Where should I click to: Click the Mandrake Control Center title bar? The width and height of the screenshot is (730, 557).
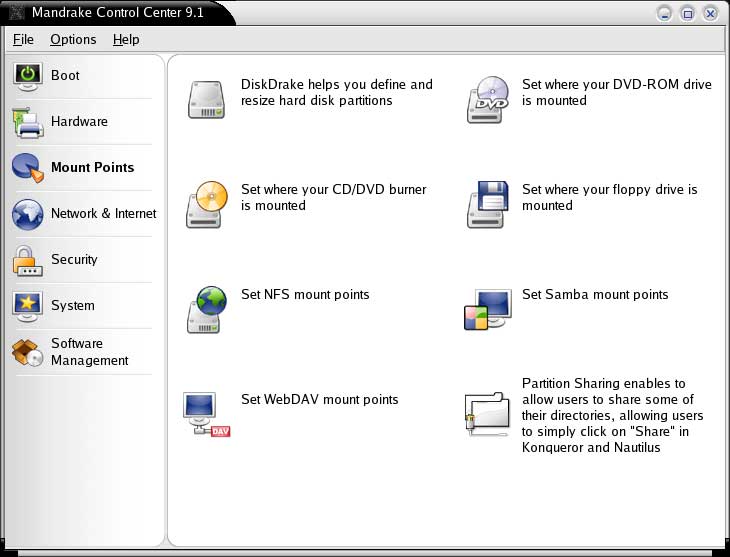click(400, 13)
